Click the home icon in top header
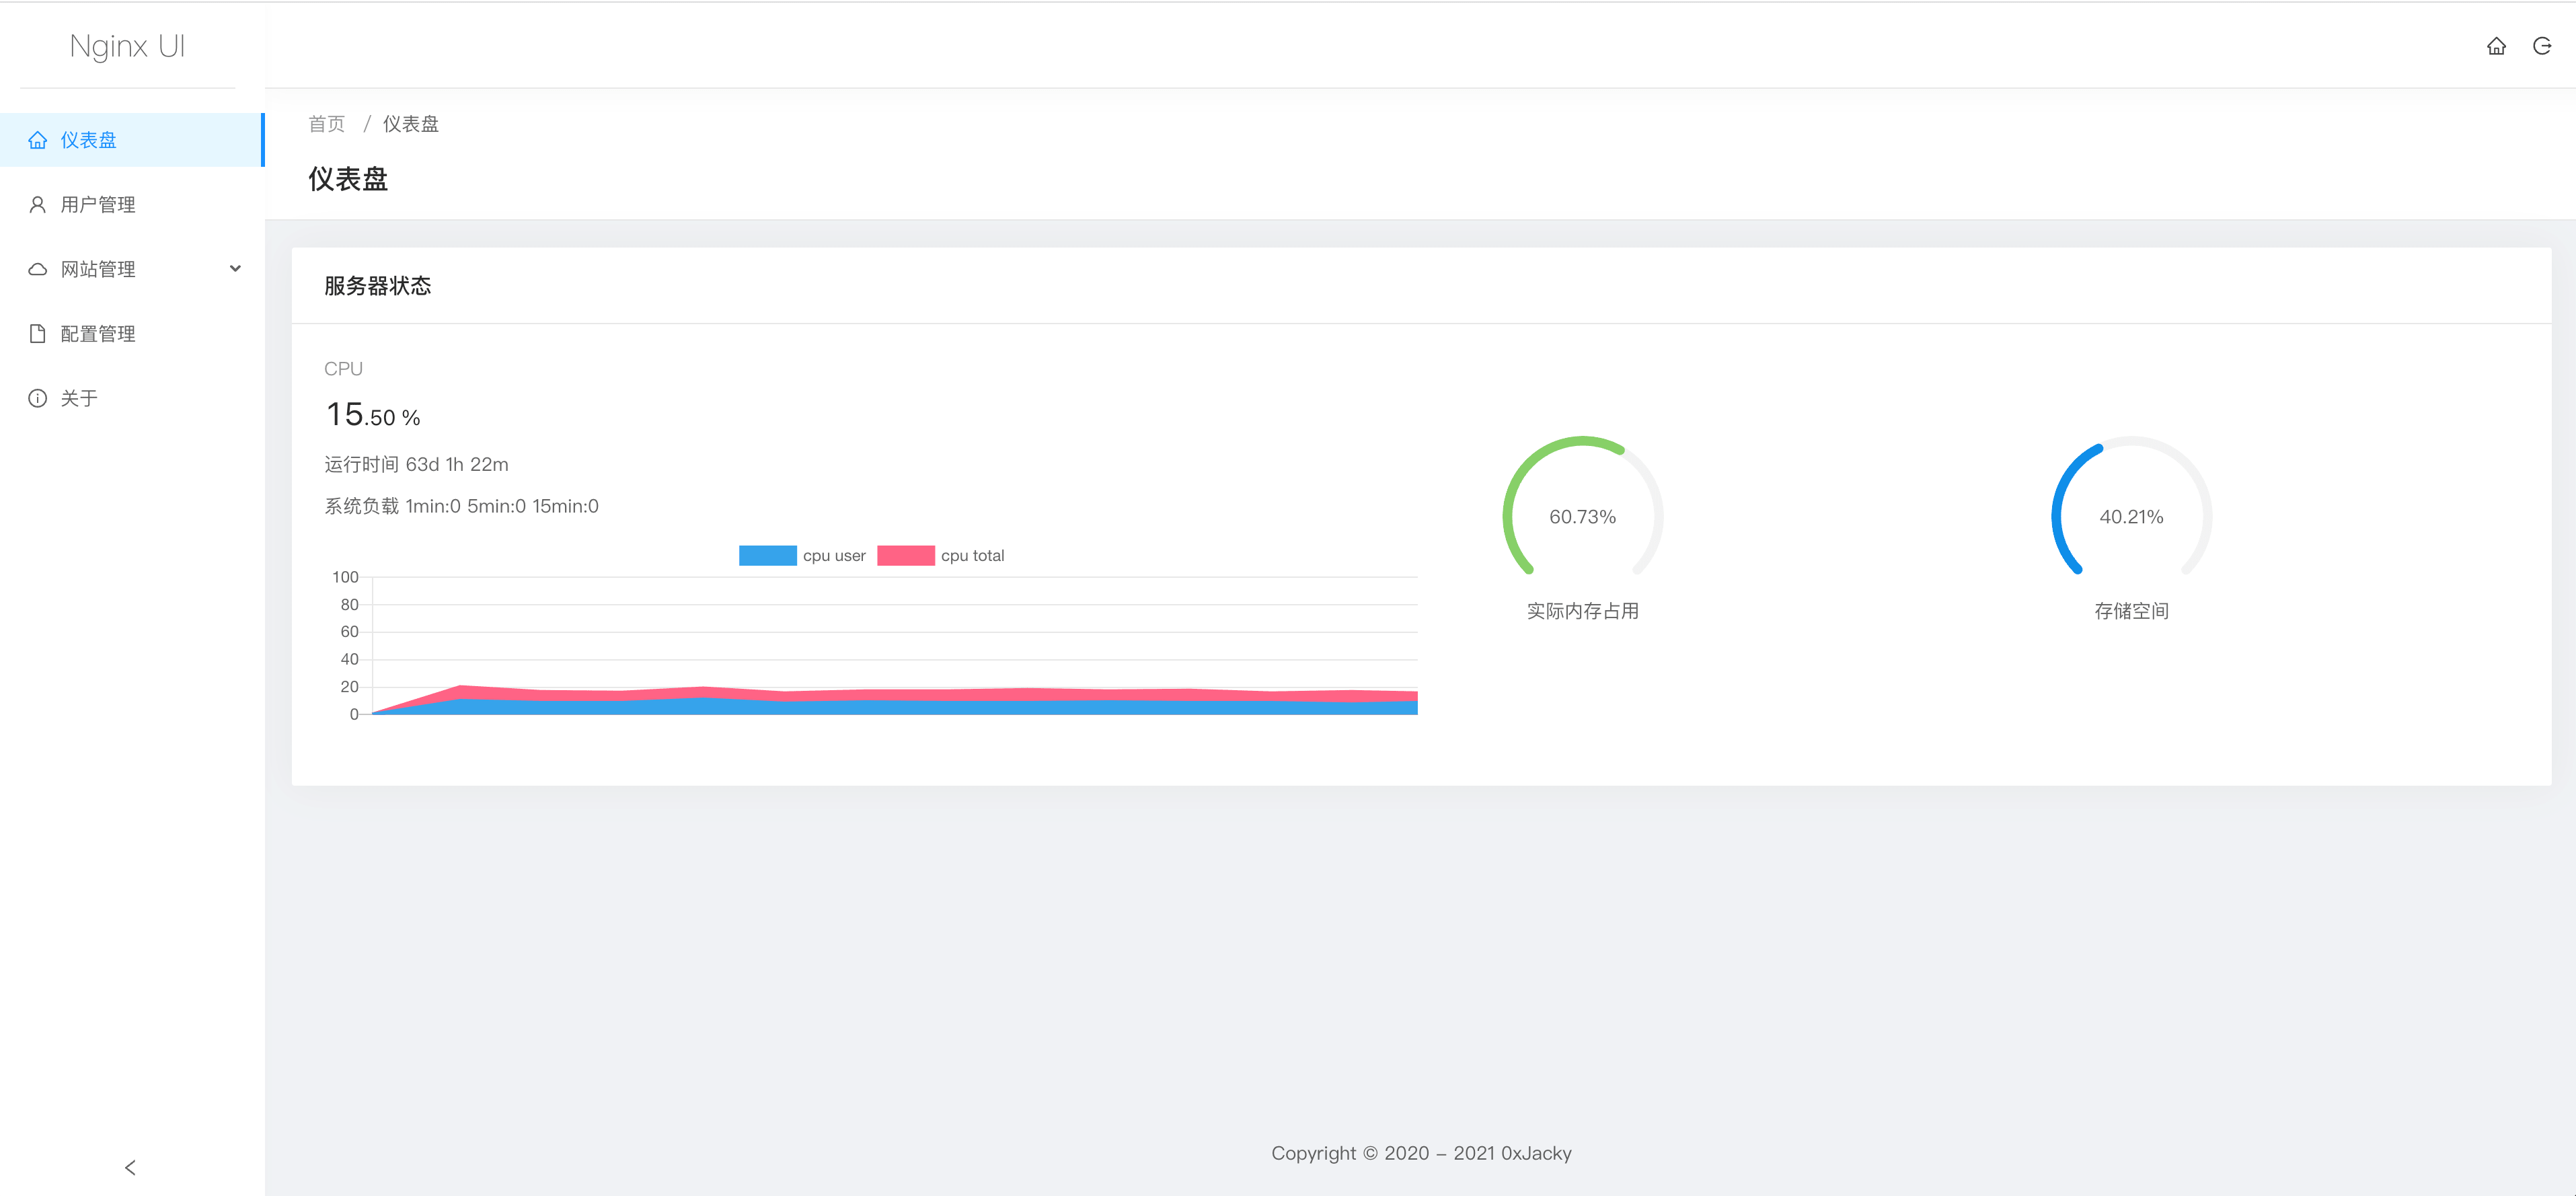Screen dimensions: 2576x1196 pyautogui.click(x=2496, y=46)
